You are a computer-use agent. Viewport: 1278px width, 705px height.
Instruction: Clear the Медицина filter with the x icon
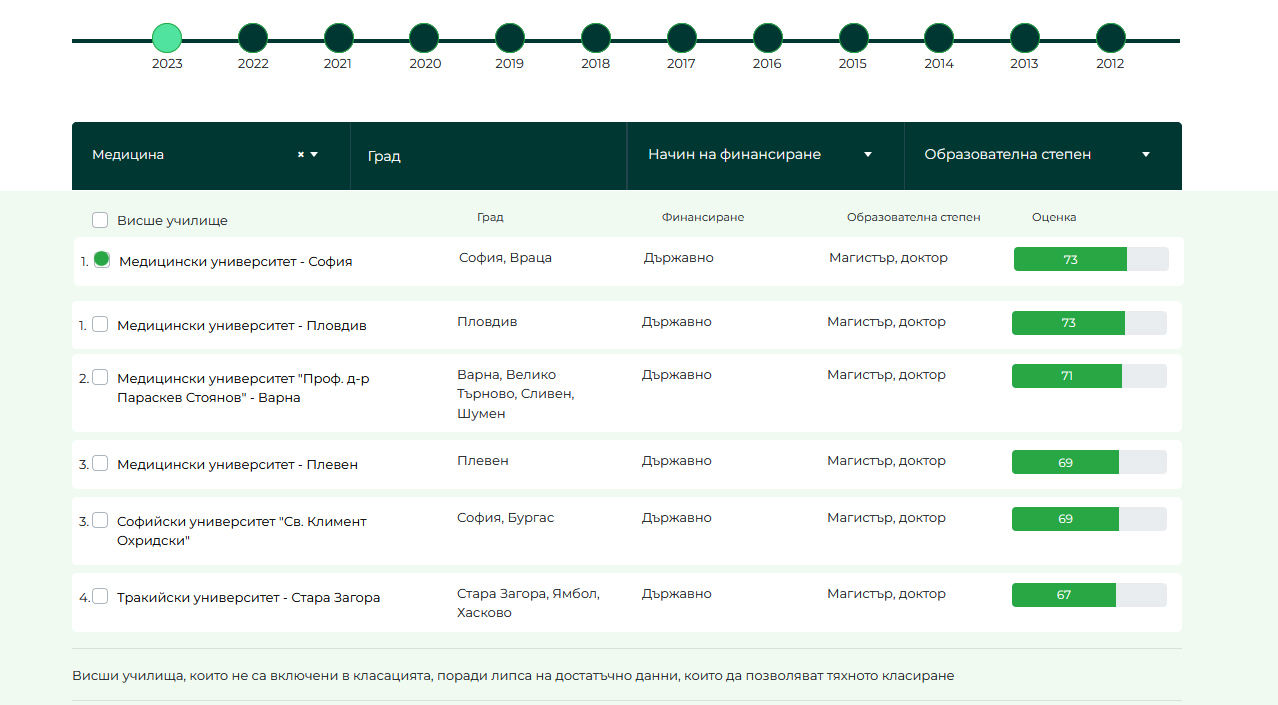(300, 155)
